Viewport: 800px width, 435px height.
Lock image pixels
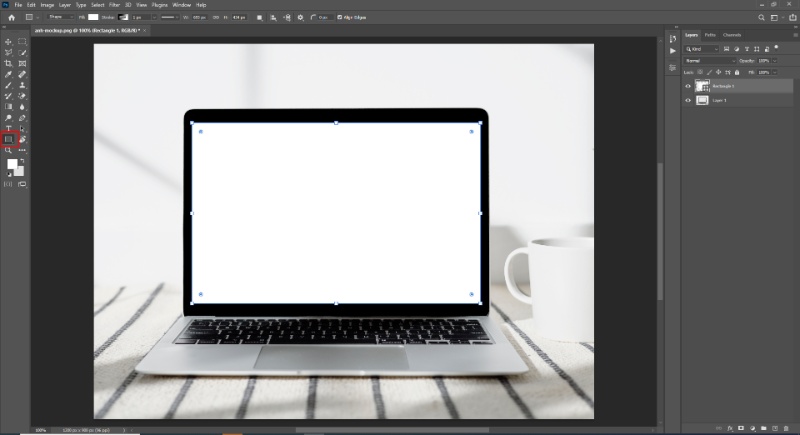pyautogui.click(x=709, y=72)
